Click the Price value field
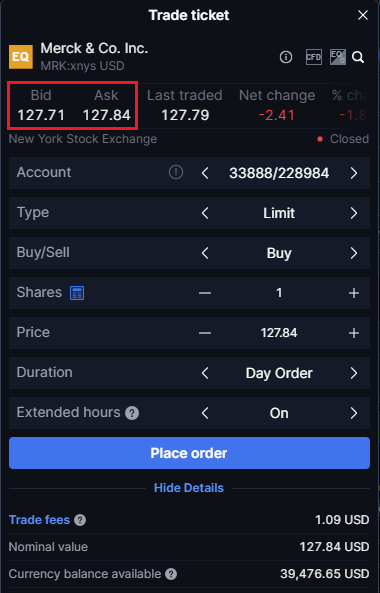Image resolution: width=380 pixels, height=593 pixels. pyautogui.click(x=279, y=333)
